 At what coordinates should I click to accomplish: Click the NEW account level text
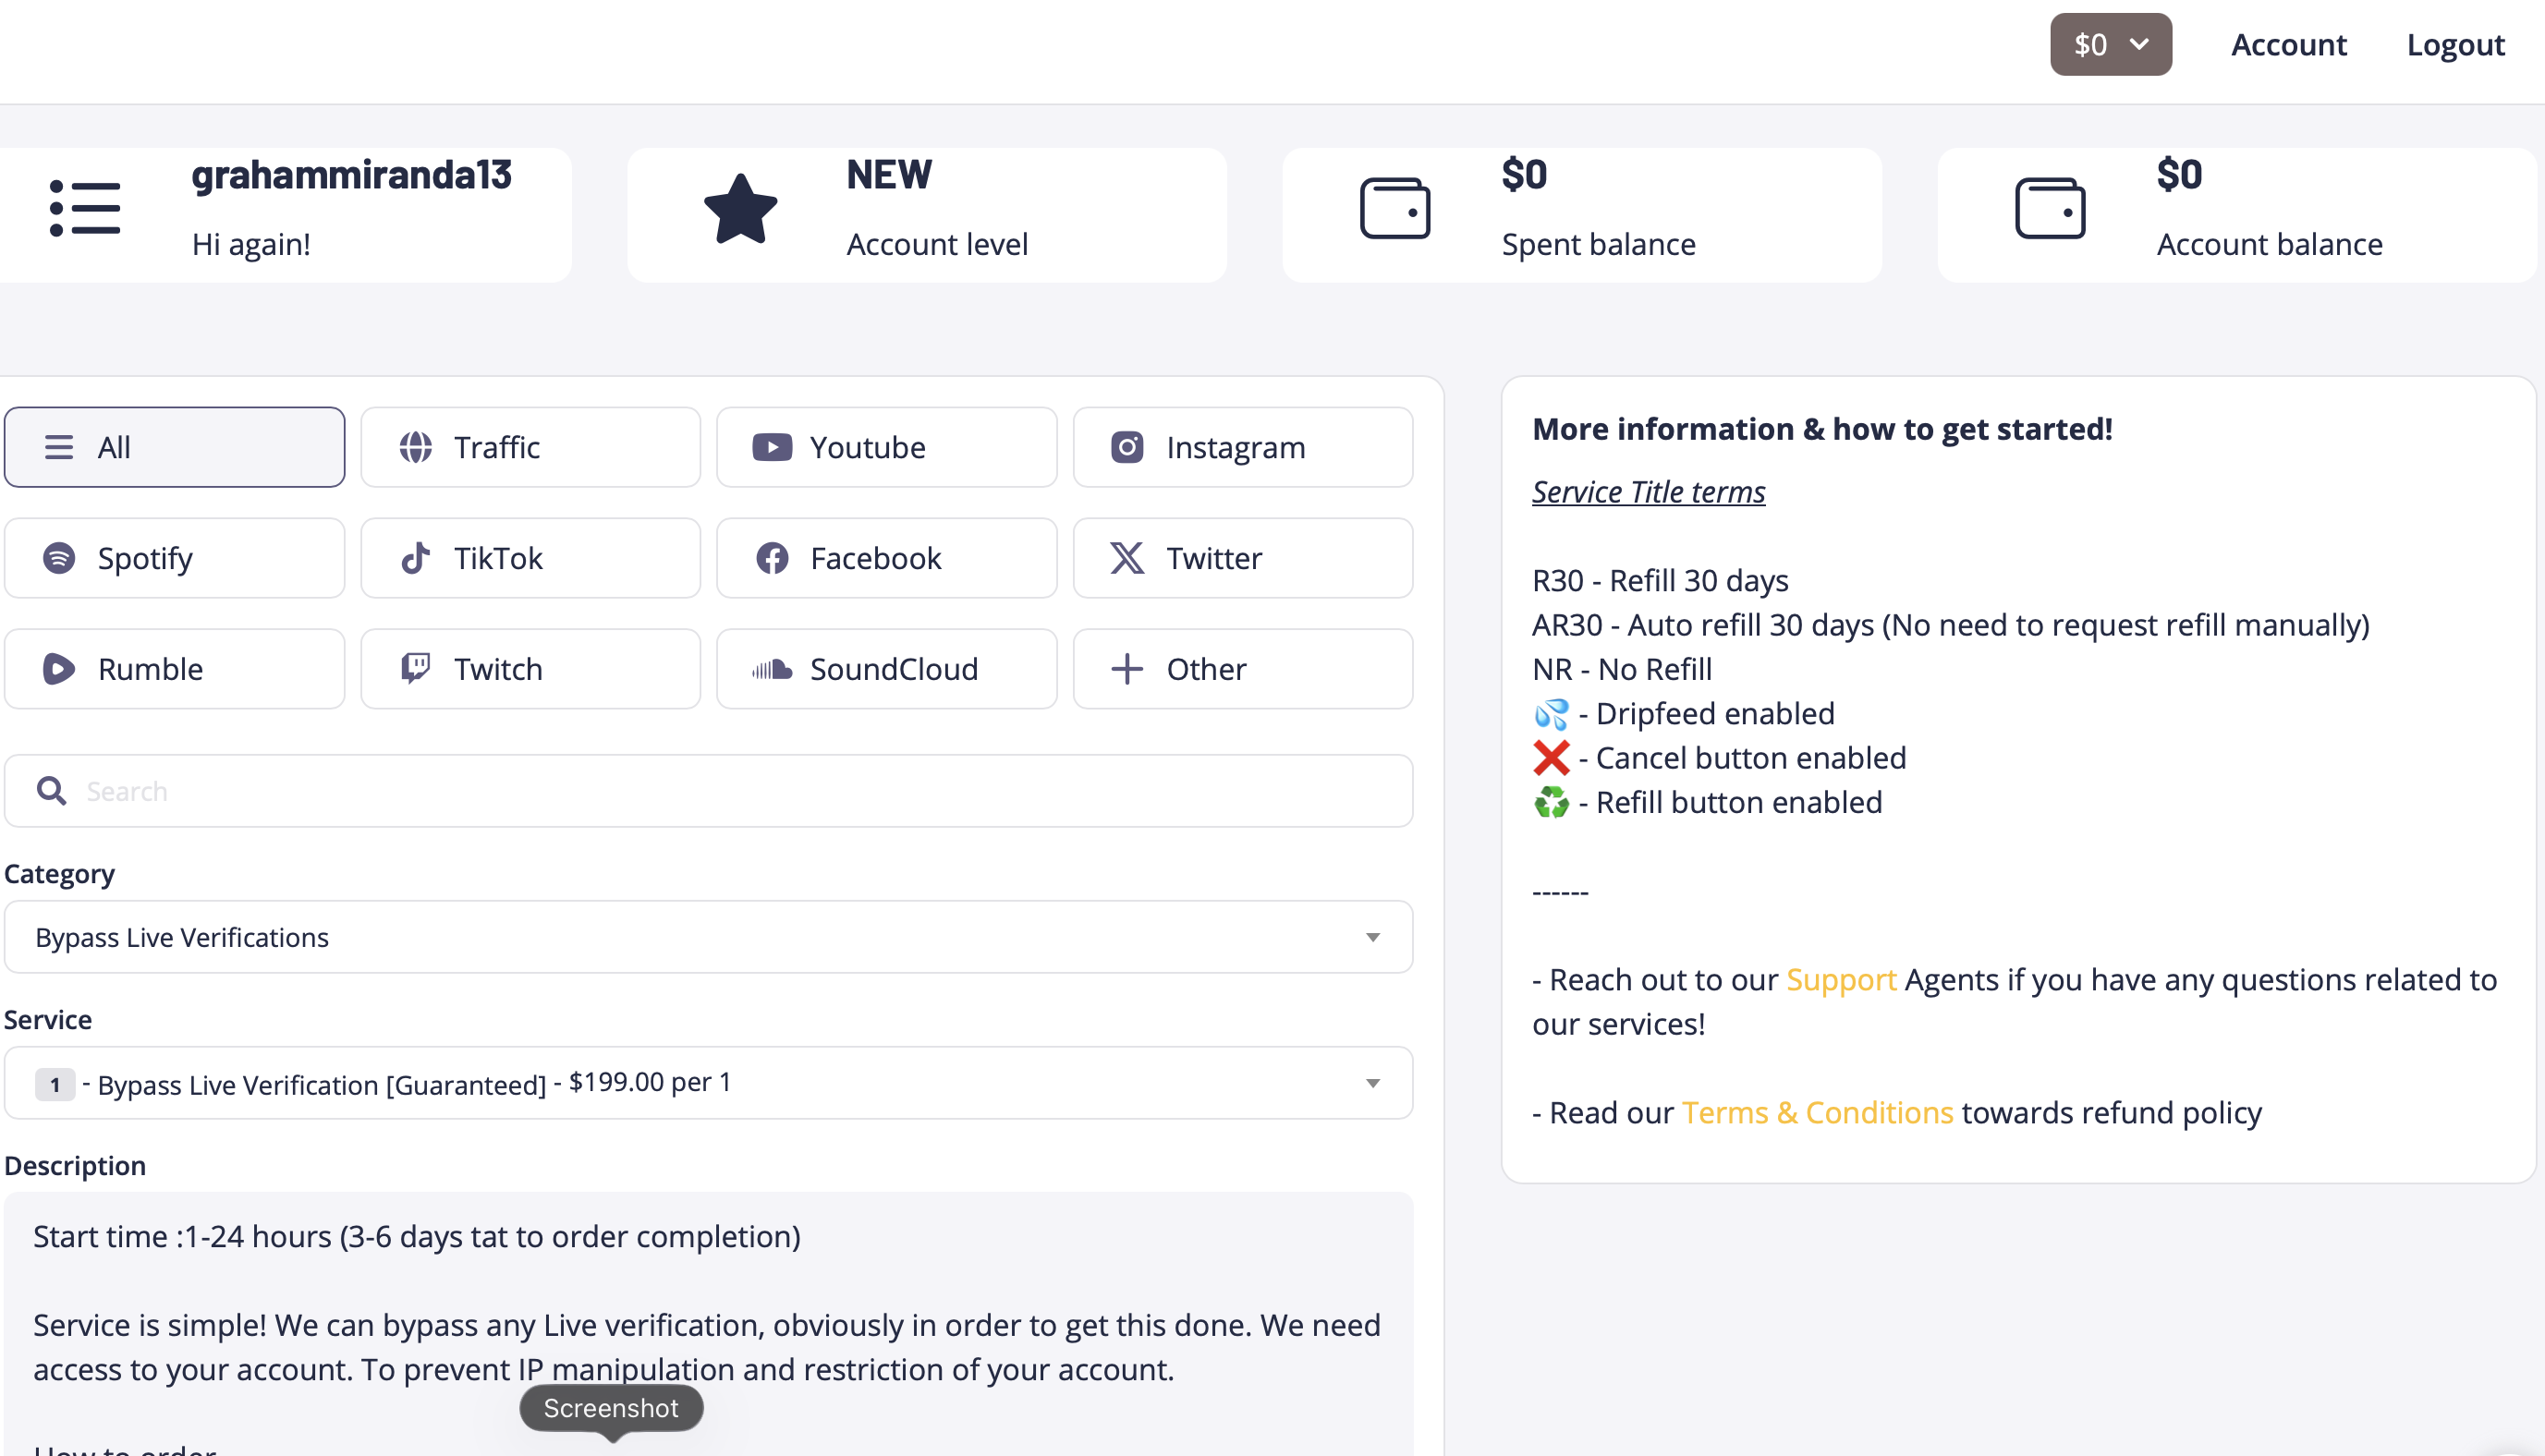[x=889, y=175]
